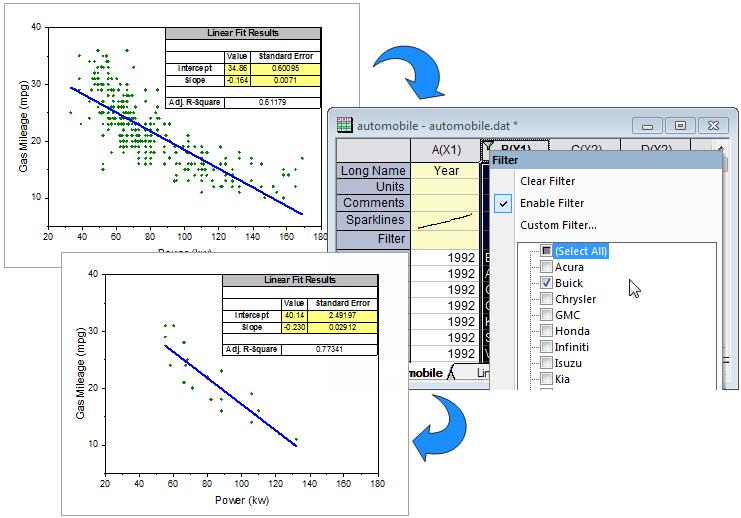Screen dimensions: 741x518
Task: Select the Infiniti checkbox
Action: coord(546,347)
